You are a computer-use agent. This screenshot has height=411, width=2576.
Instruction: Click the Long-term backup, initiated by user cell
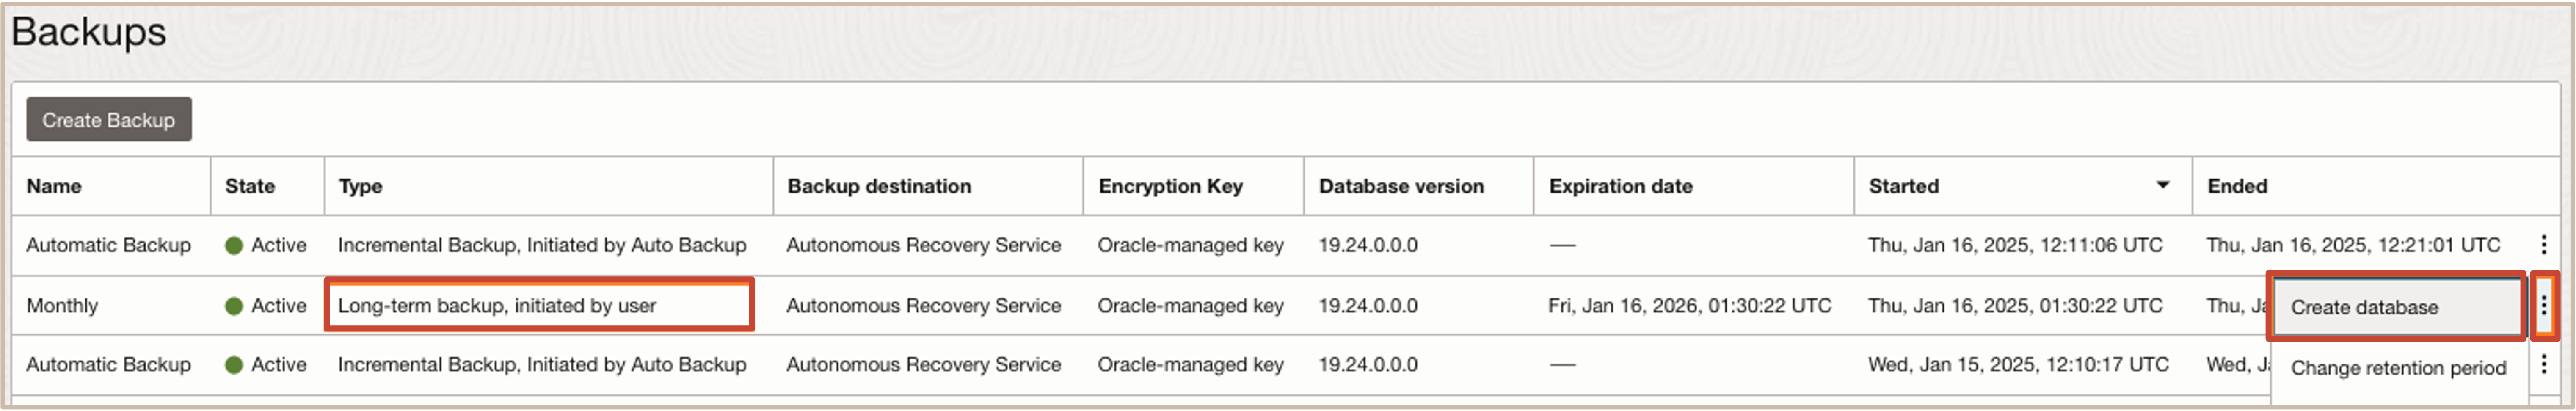[x=539, y=306]
